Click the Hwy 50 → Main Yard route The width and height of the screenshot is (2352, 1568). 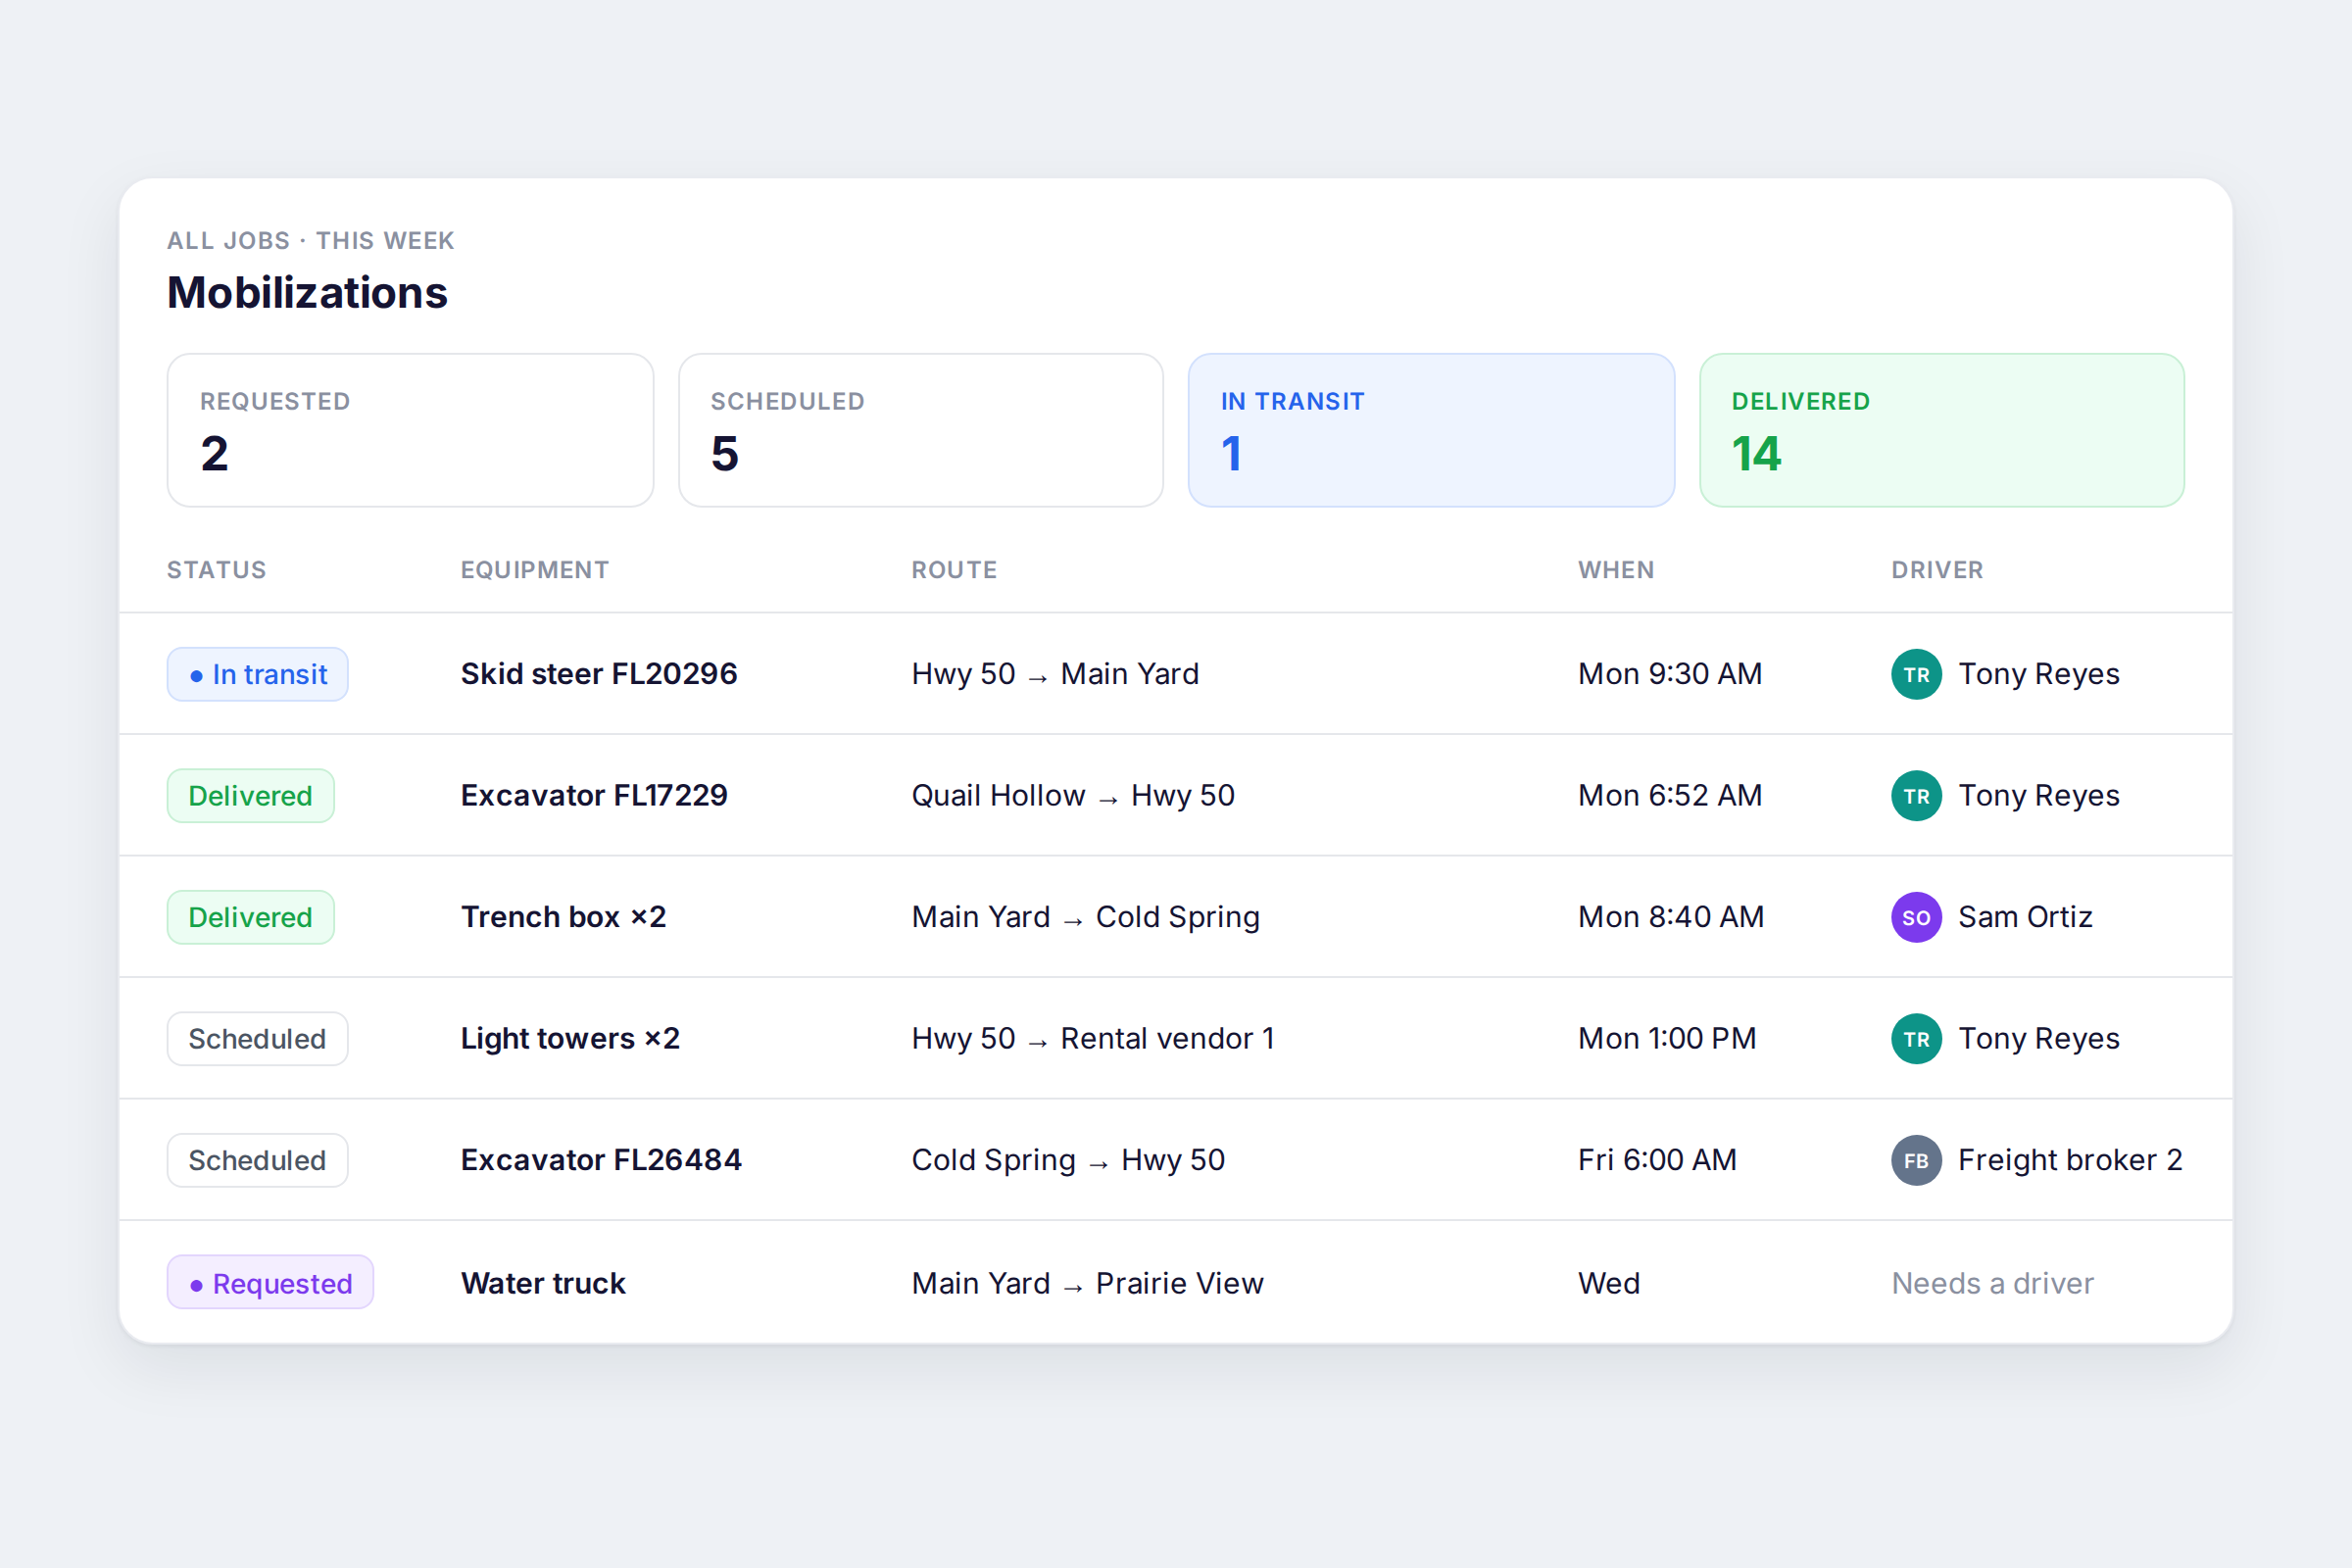click(1055, 674)
